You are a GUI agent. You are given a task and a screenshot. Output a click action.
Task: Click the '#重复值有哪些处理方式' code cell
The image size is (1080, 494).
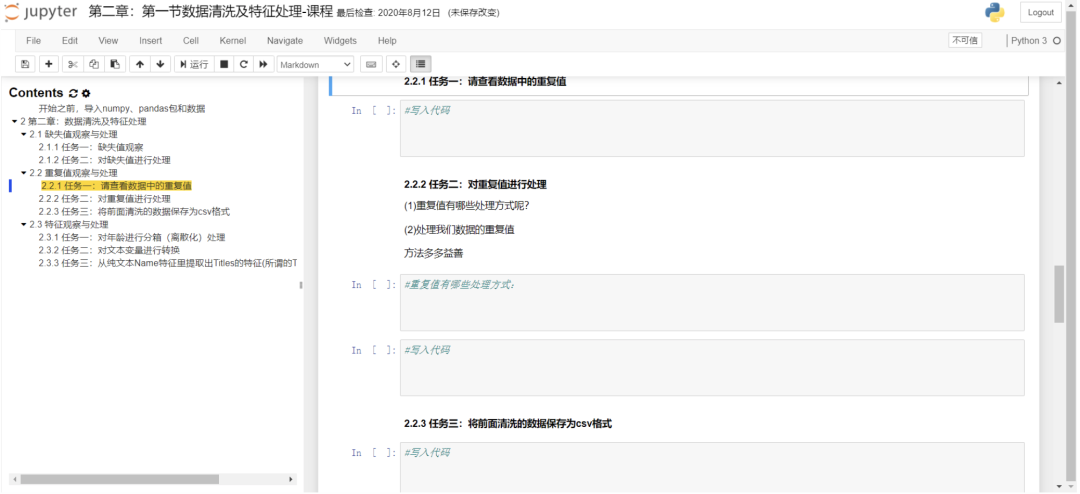(712, 302)
